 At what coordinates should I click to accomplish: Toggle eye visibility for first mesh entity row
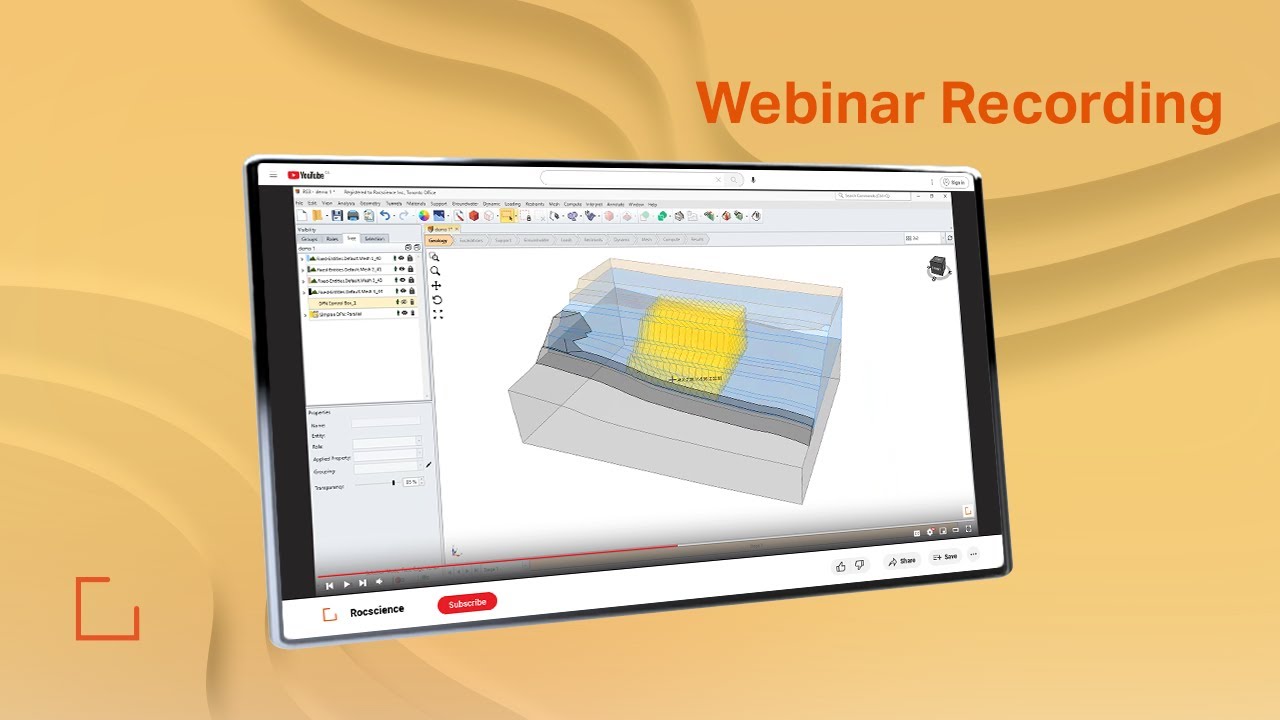[403, 258]
